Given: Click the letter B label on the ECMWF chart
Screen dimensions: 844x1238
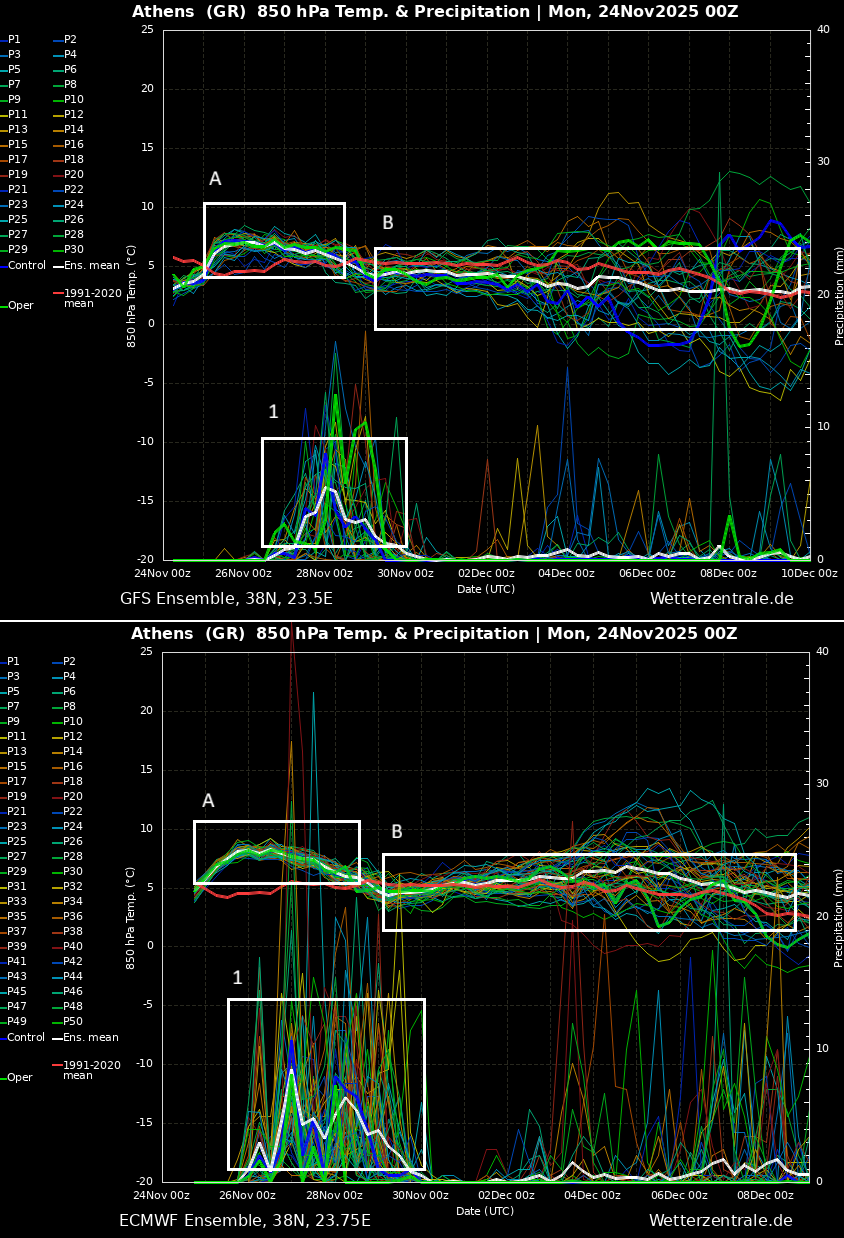Looking at the screenshot, I should coord(396,832).
